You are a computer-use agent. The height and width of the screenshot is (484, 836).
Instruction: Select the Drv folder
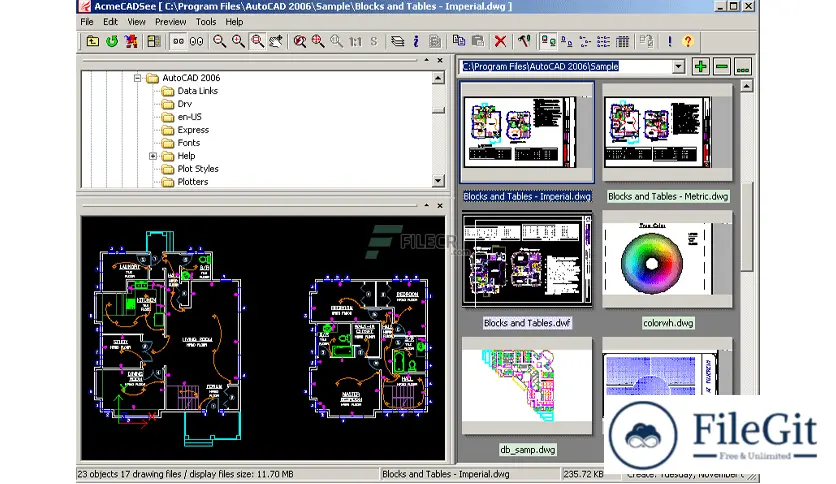coord(184,104)
